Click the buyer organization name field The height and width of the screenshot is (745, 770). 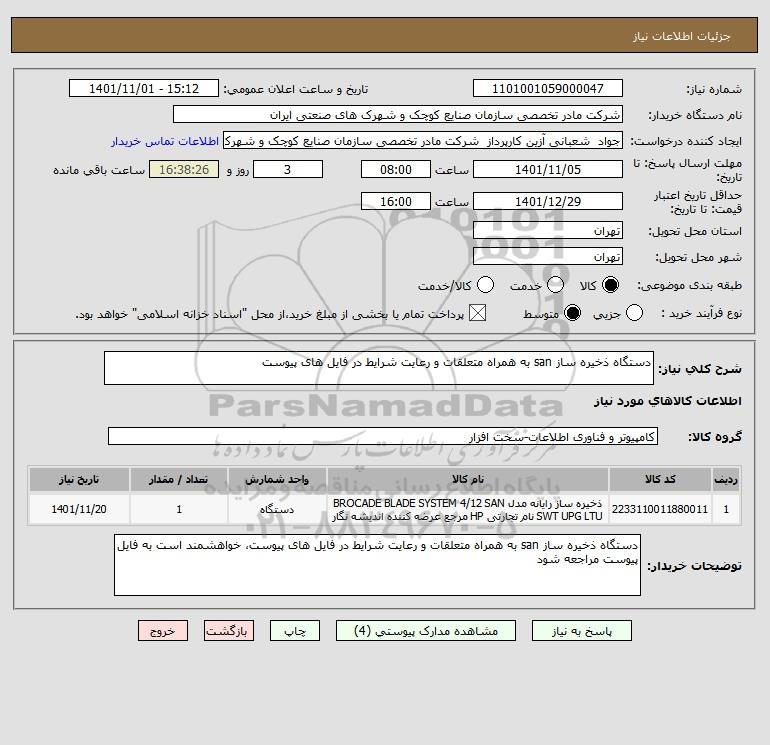click(398, 114)
